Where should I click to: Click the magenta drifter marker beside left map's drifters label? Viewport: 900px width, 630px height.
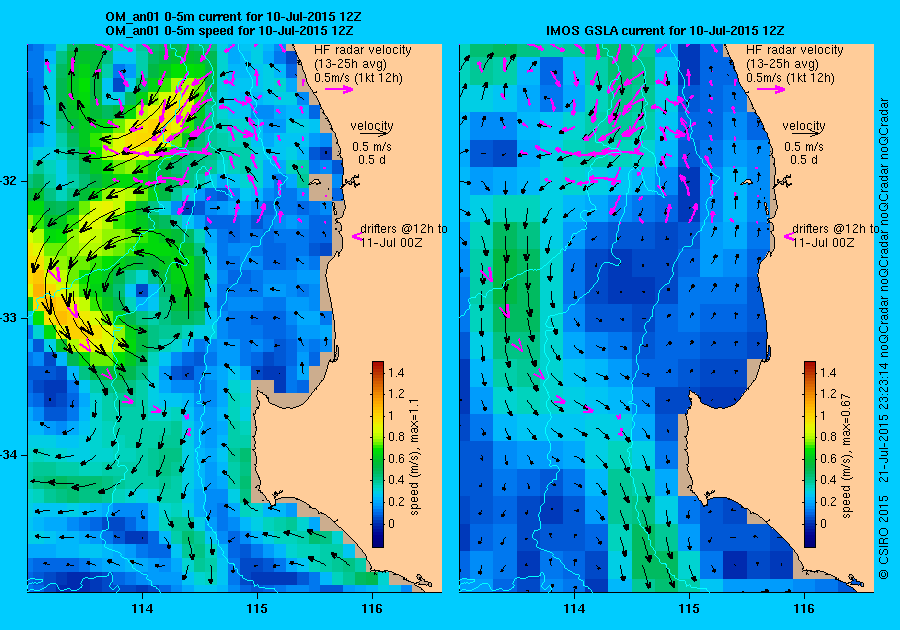click(x=356, y=236)
